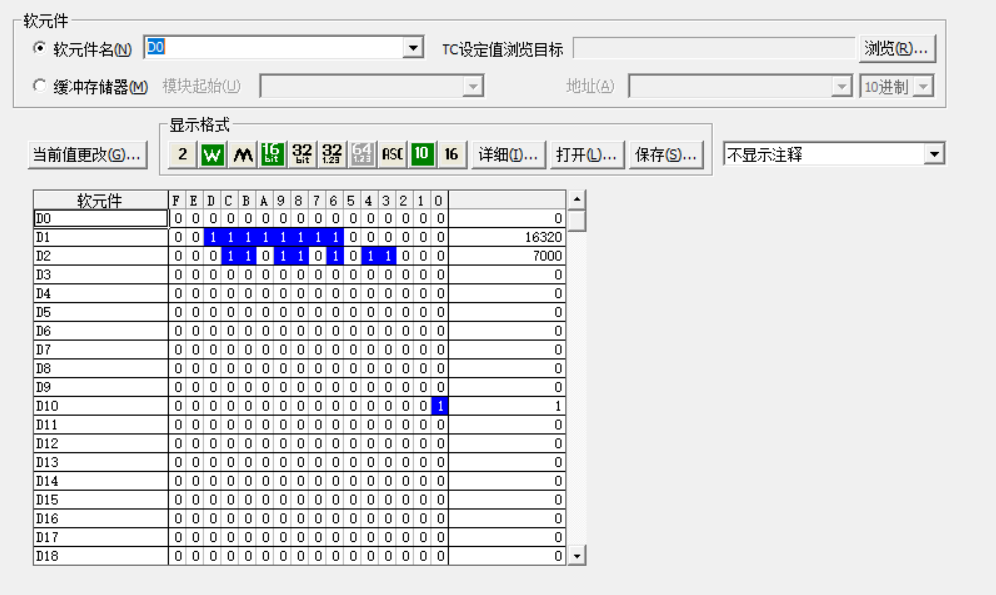Select hexadecimal '16' display icon
Screen dimensions: 996x595
[x=451, y=154]
